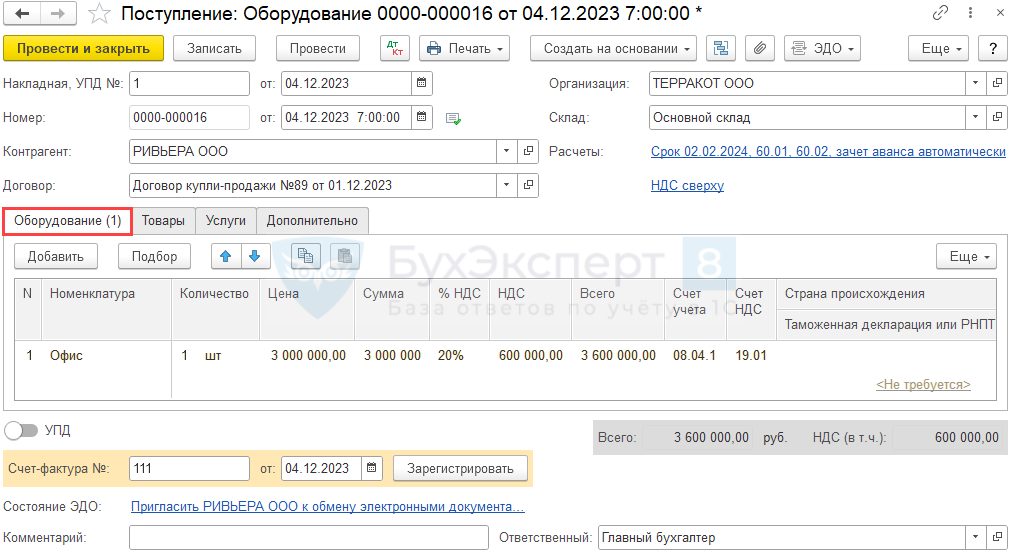Click the Комментарий input field

point(308,538)
